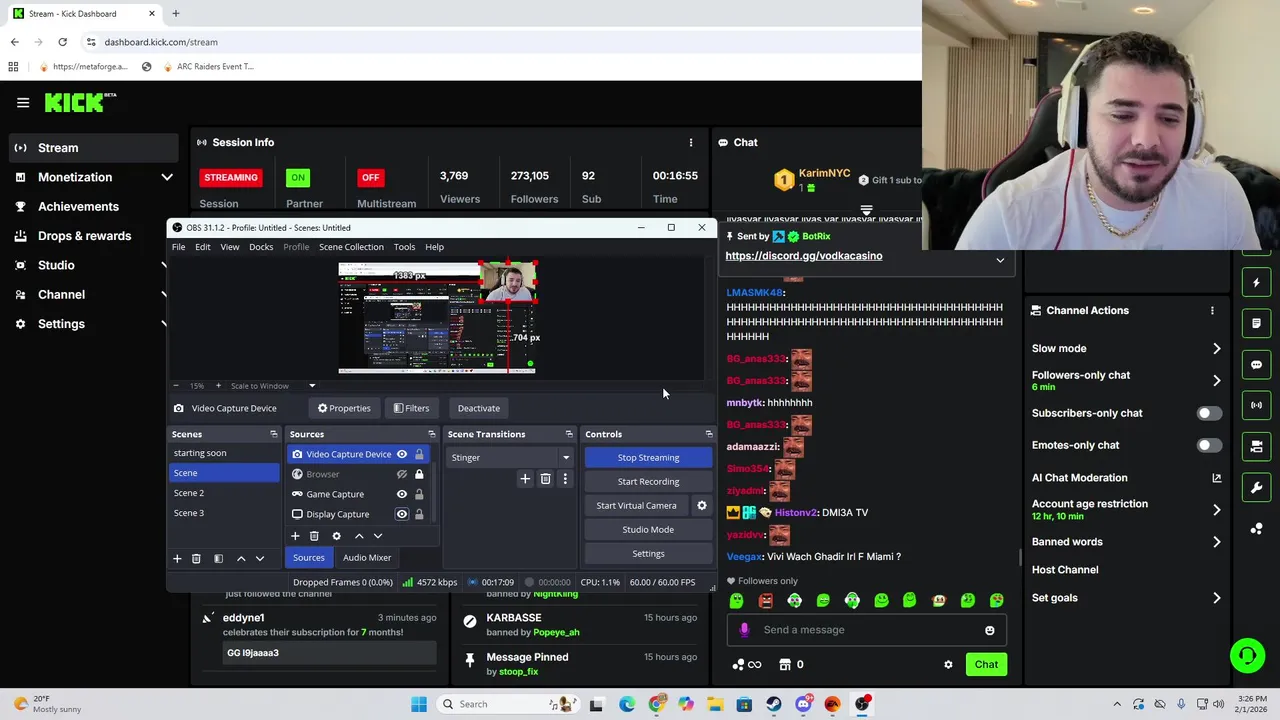Click the camera sidebar icon
Screen dimensions: 1280x720
[1256, 446]
